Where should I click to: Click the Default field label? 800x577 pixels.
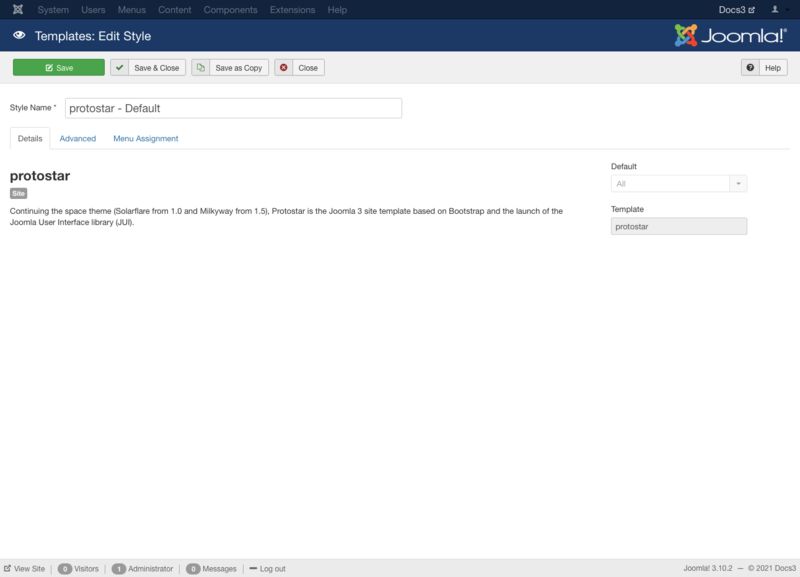coord(623,166)
